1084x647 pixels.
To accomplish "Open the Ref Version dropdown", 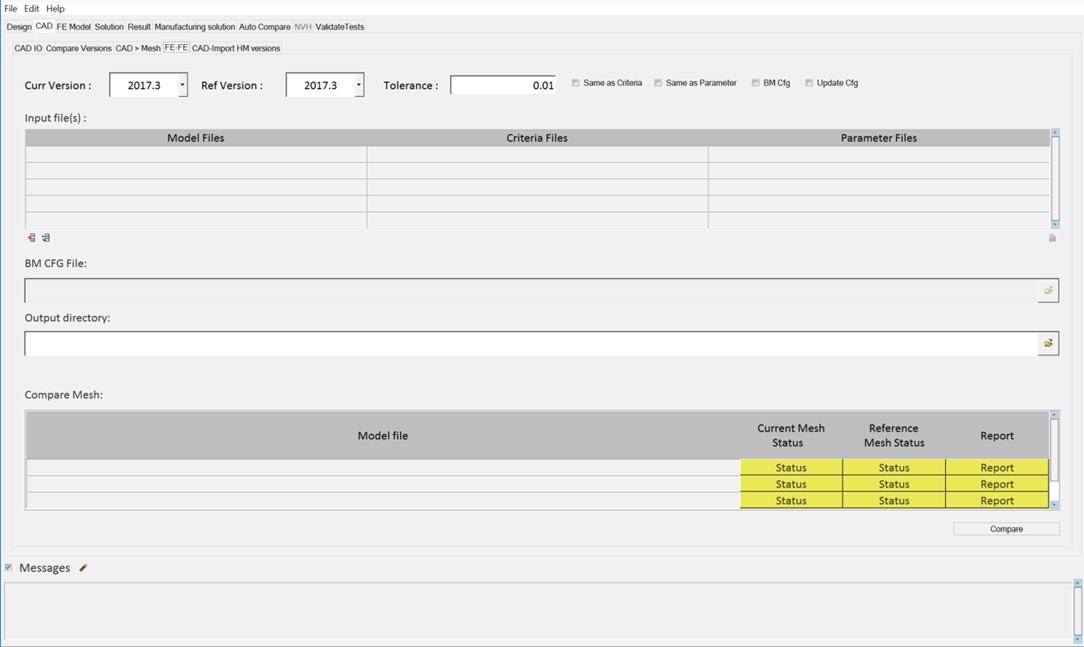I will pyautogui.click(x=358, y=86).
